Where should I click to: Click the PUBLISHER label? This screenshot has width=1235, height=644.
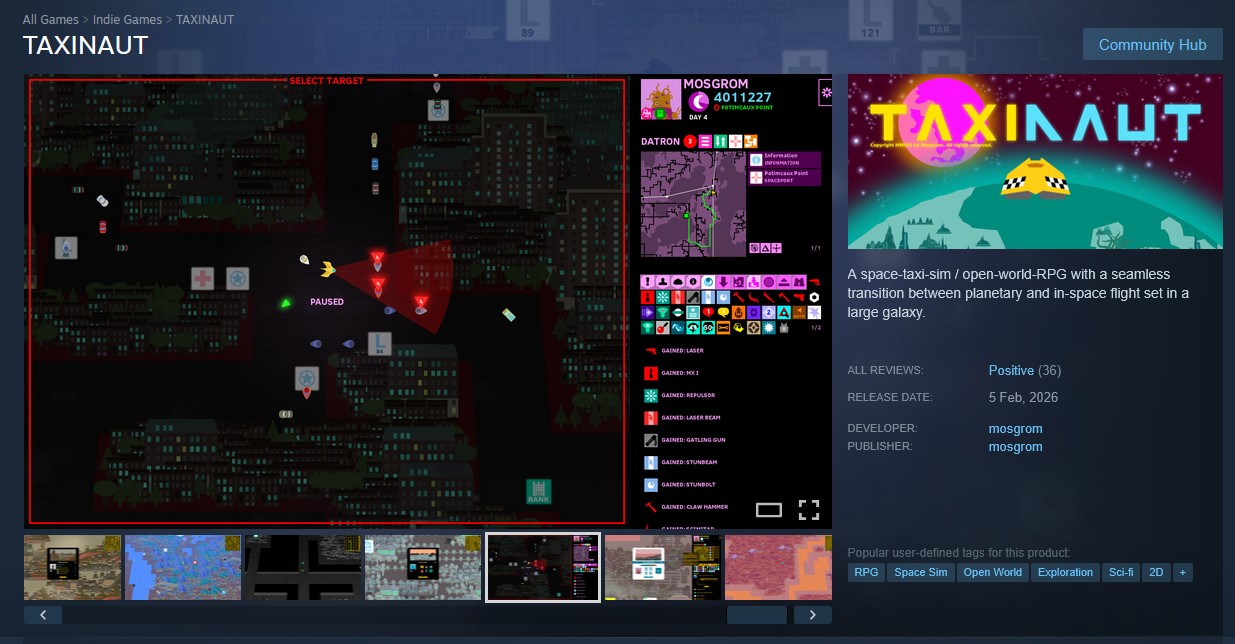880,447
